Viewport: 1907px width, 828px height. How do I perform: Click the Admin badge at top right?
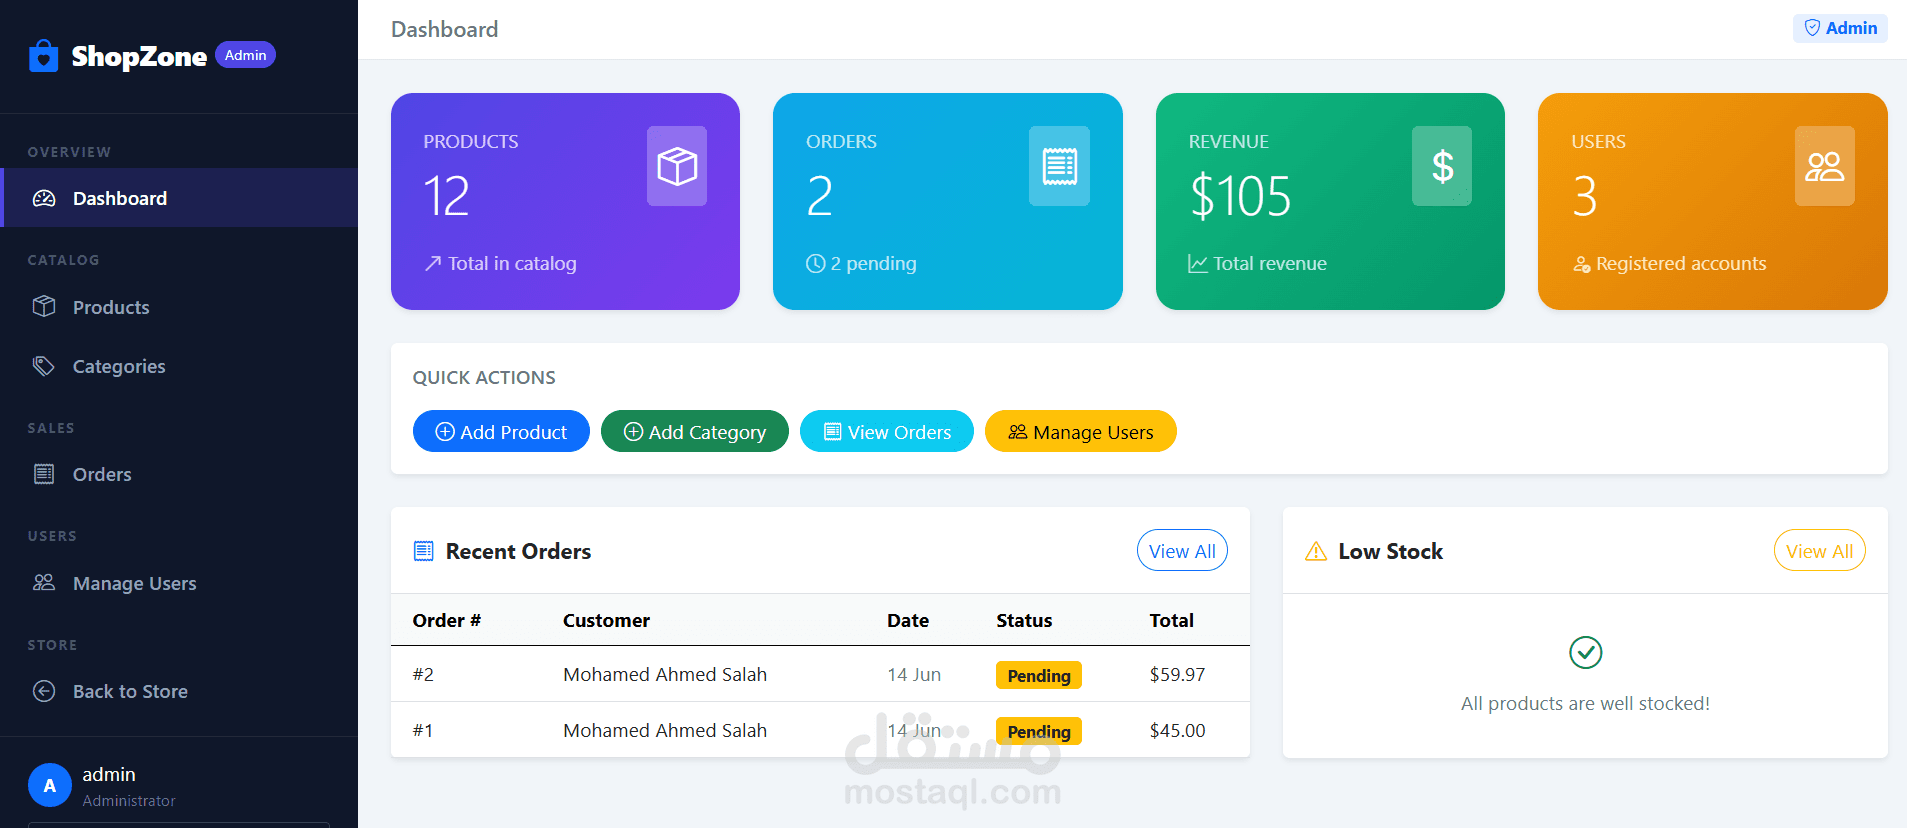point(1840,28)
